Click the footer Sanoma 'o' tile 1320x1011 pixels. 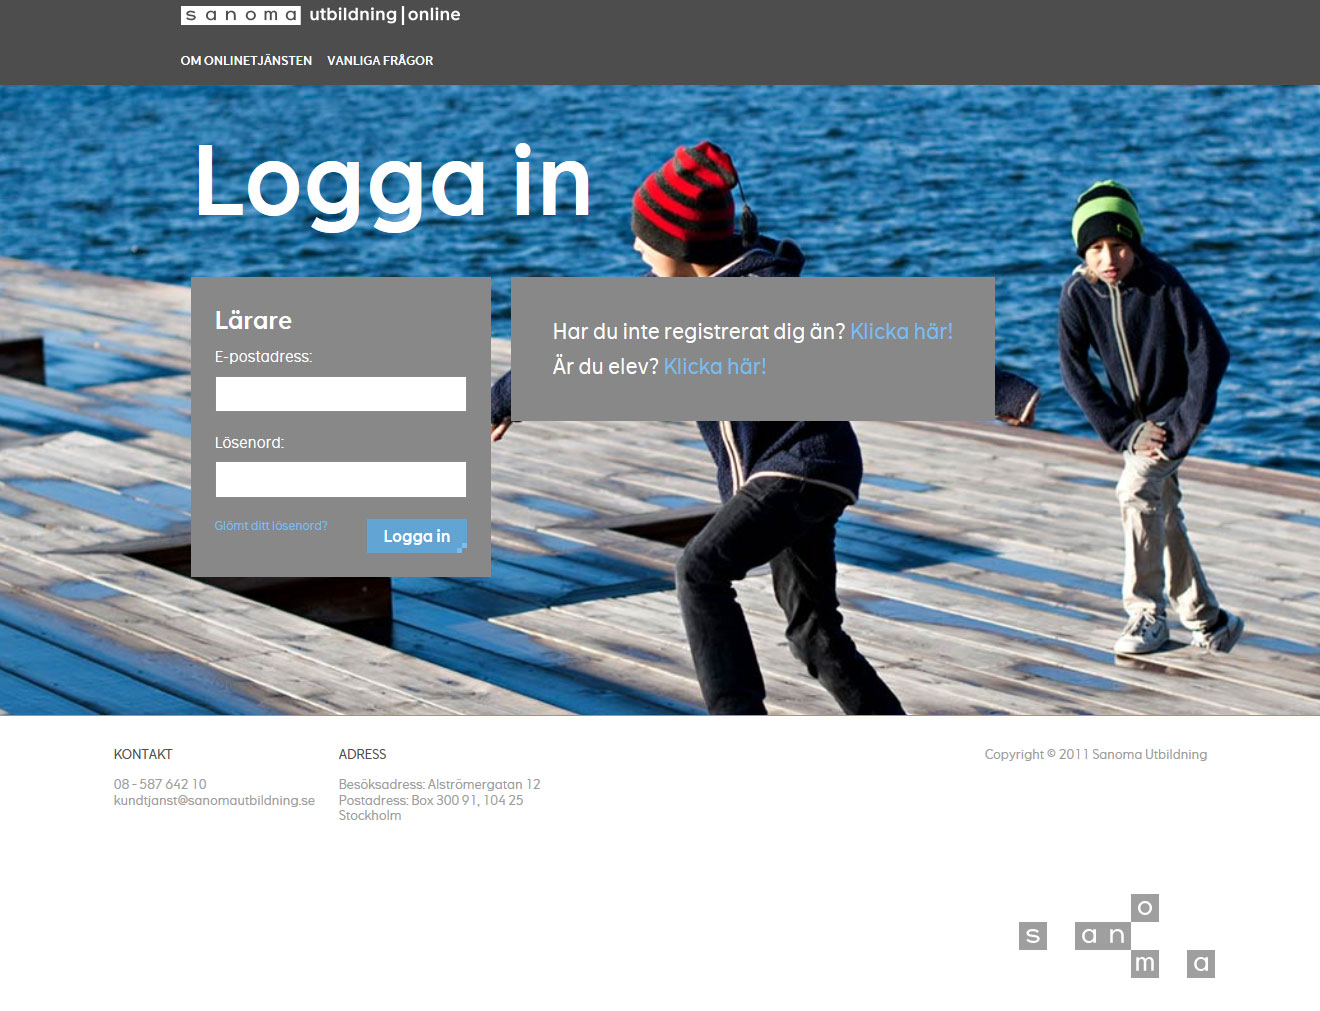click(1145, 908)
